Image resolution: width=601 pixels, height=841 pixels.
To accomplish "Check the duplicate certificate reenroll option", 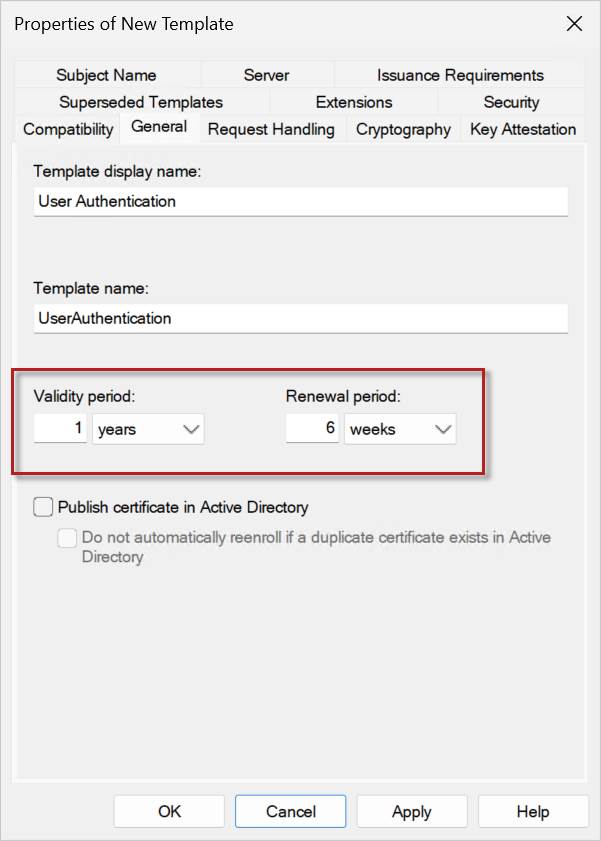I will [67, 538].
